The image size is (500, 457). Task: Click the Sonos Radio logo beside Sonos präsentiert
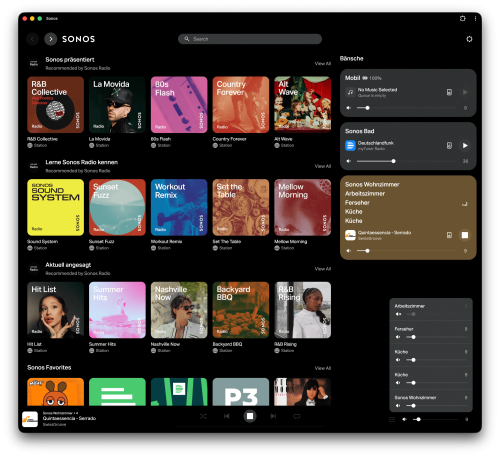(34, 63)
